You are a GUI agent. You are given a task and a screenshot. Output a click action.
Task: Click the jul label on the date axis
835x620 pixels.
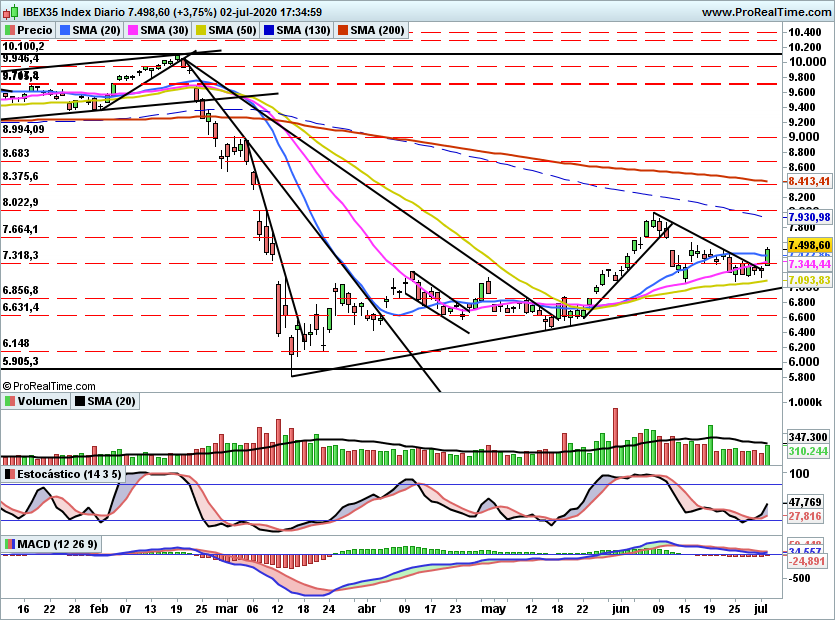759,608
